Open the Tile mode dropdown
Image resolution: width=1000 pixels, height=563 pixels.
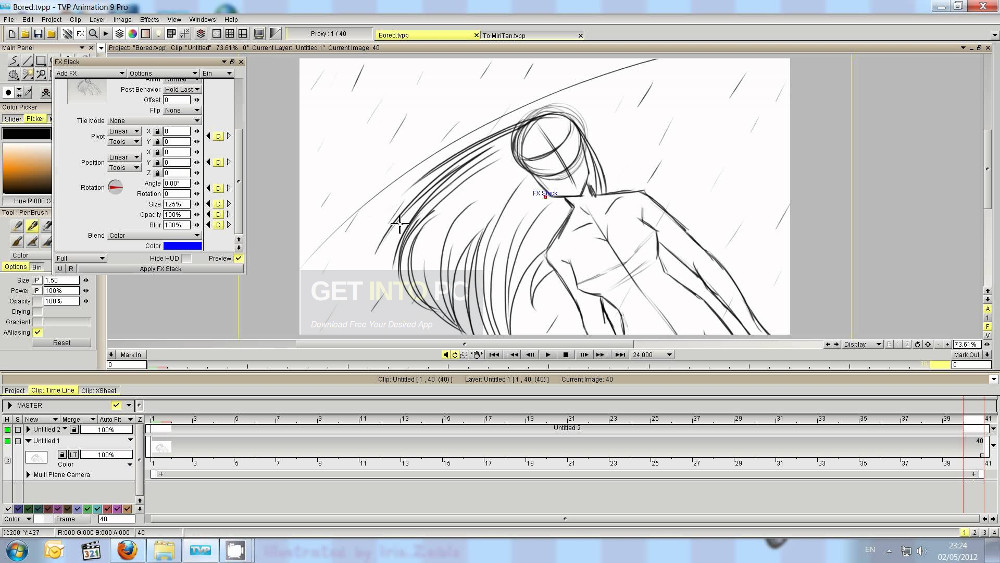click(x=154, y=121)
